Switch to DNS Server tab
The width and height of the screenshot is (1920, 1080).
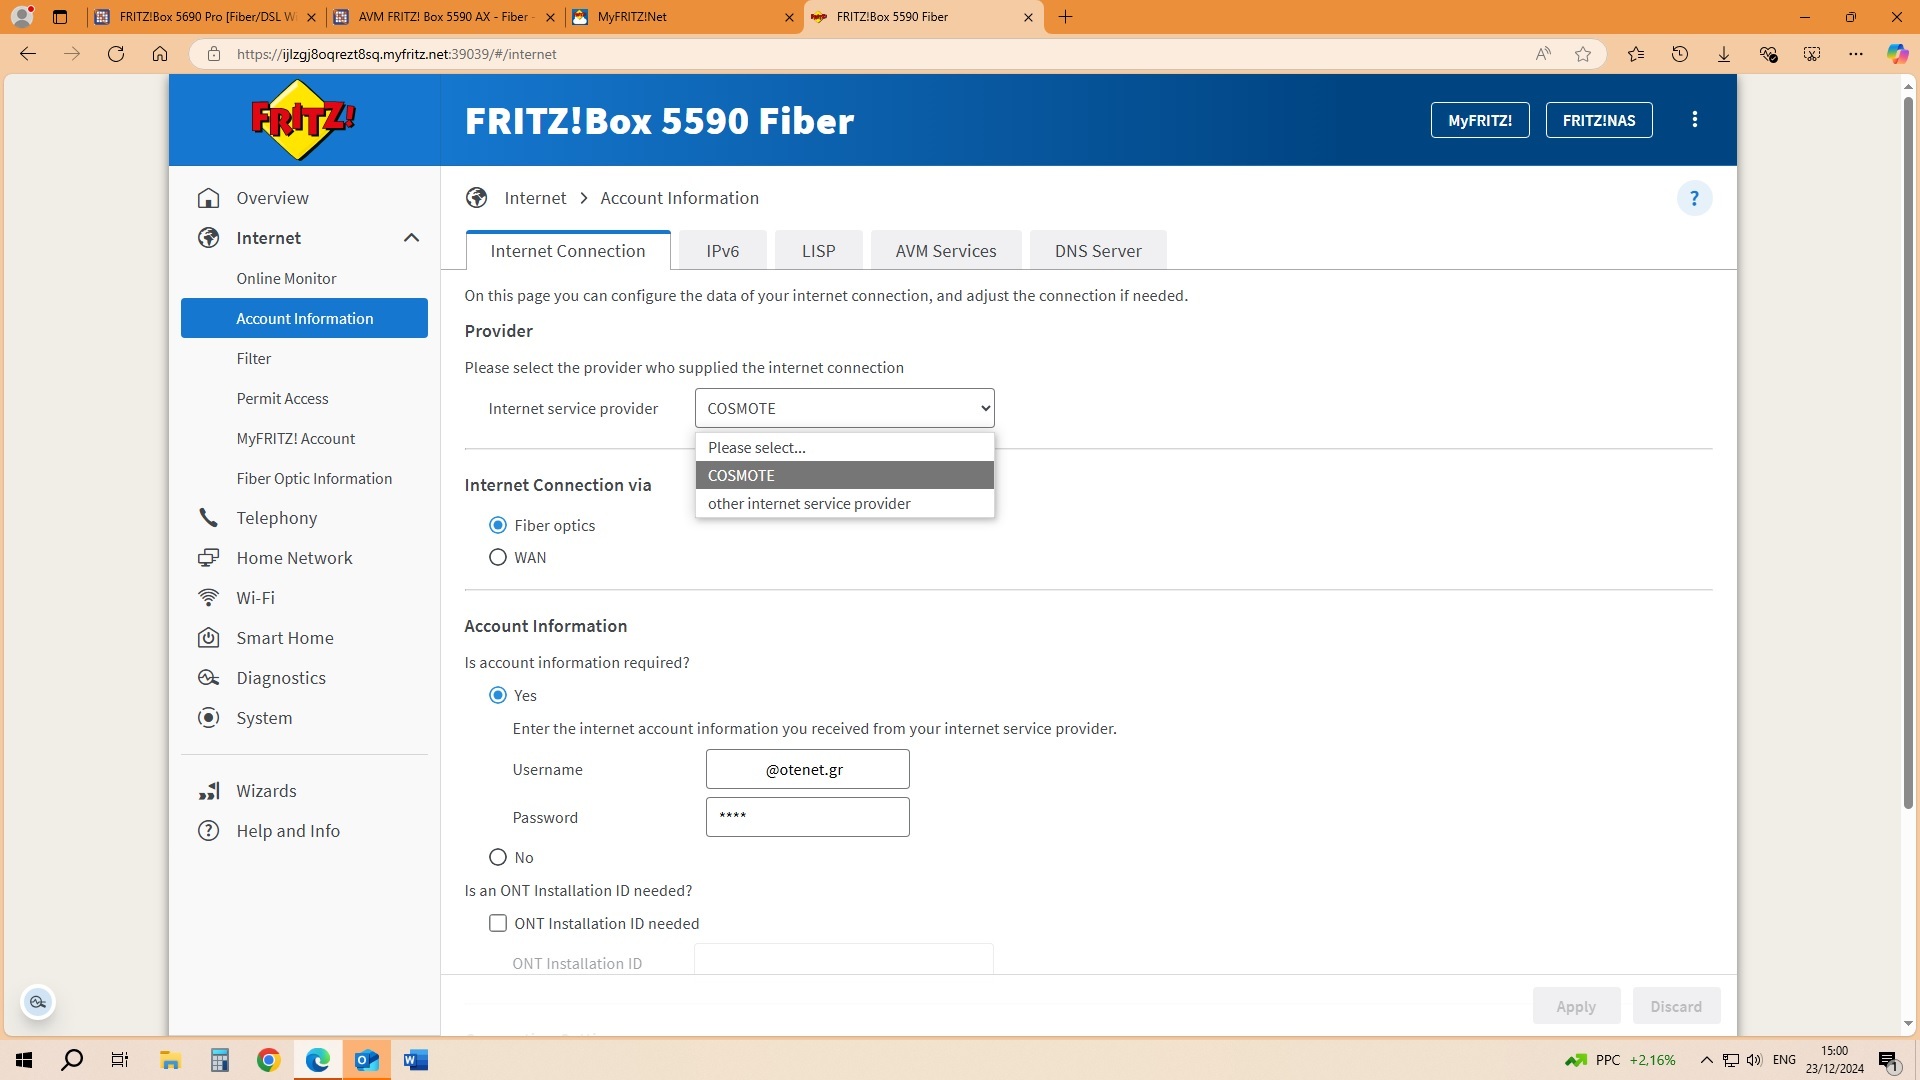pos(1098,250)
